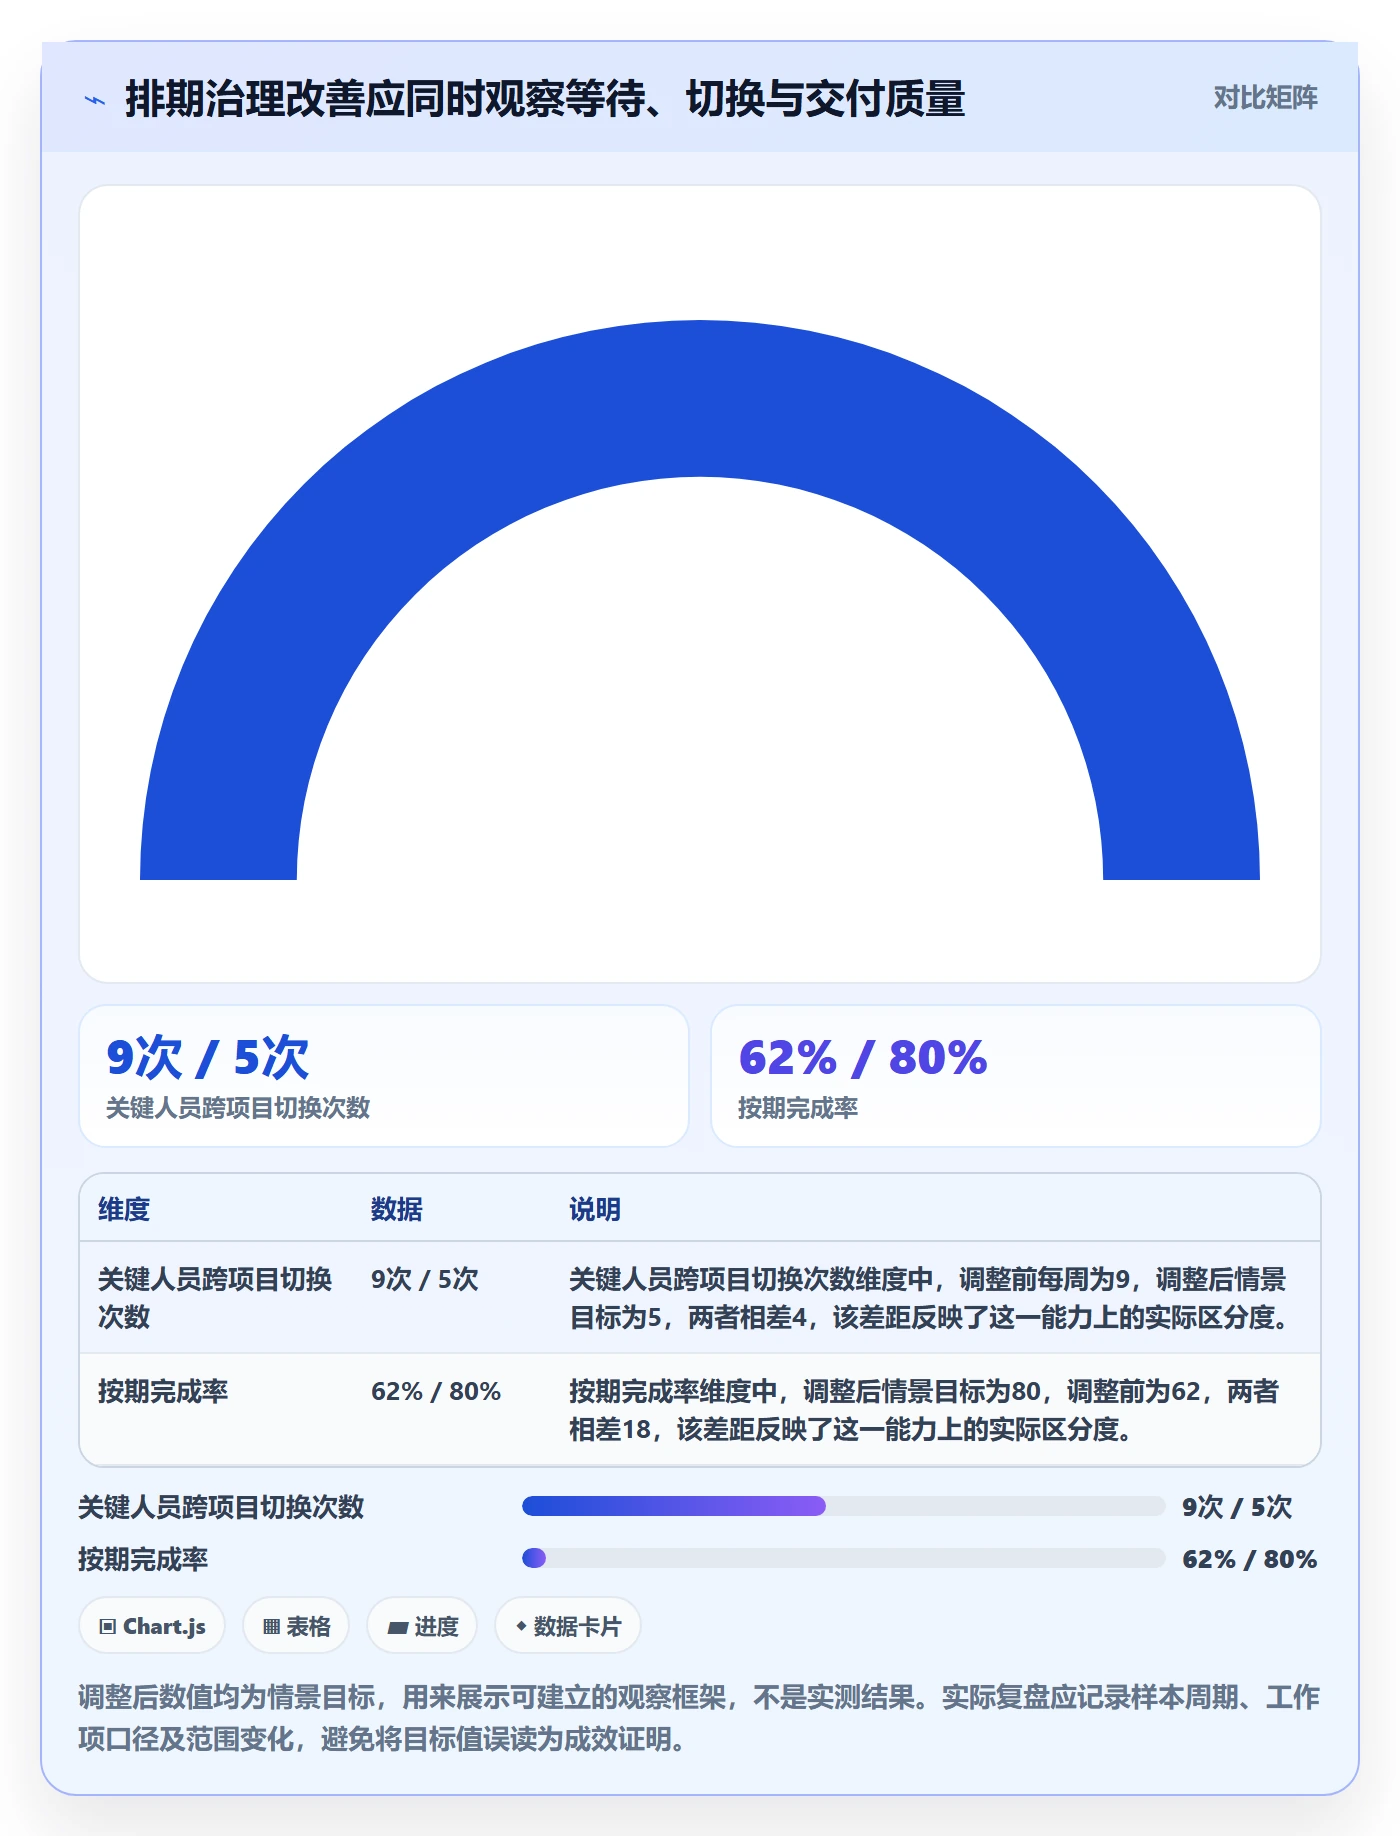The image size is (1400, 1836).
Task: Click the footnote beginning 调整后数值均为情景目标
Action: [x=699, y=1718]
